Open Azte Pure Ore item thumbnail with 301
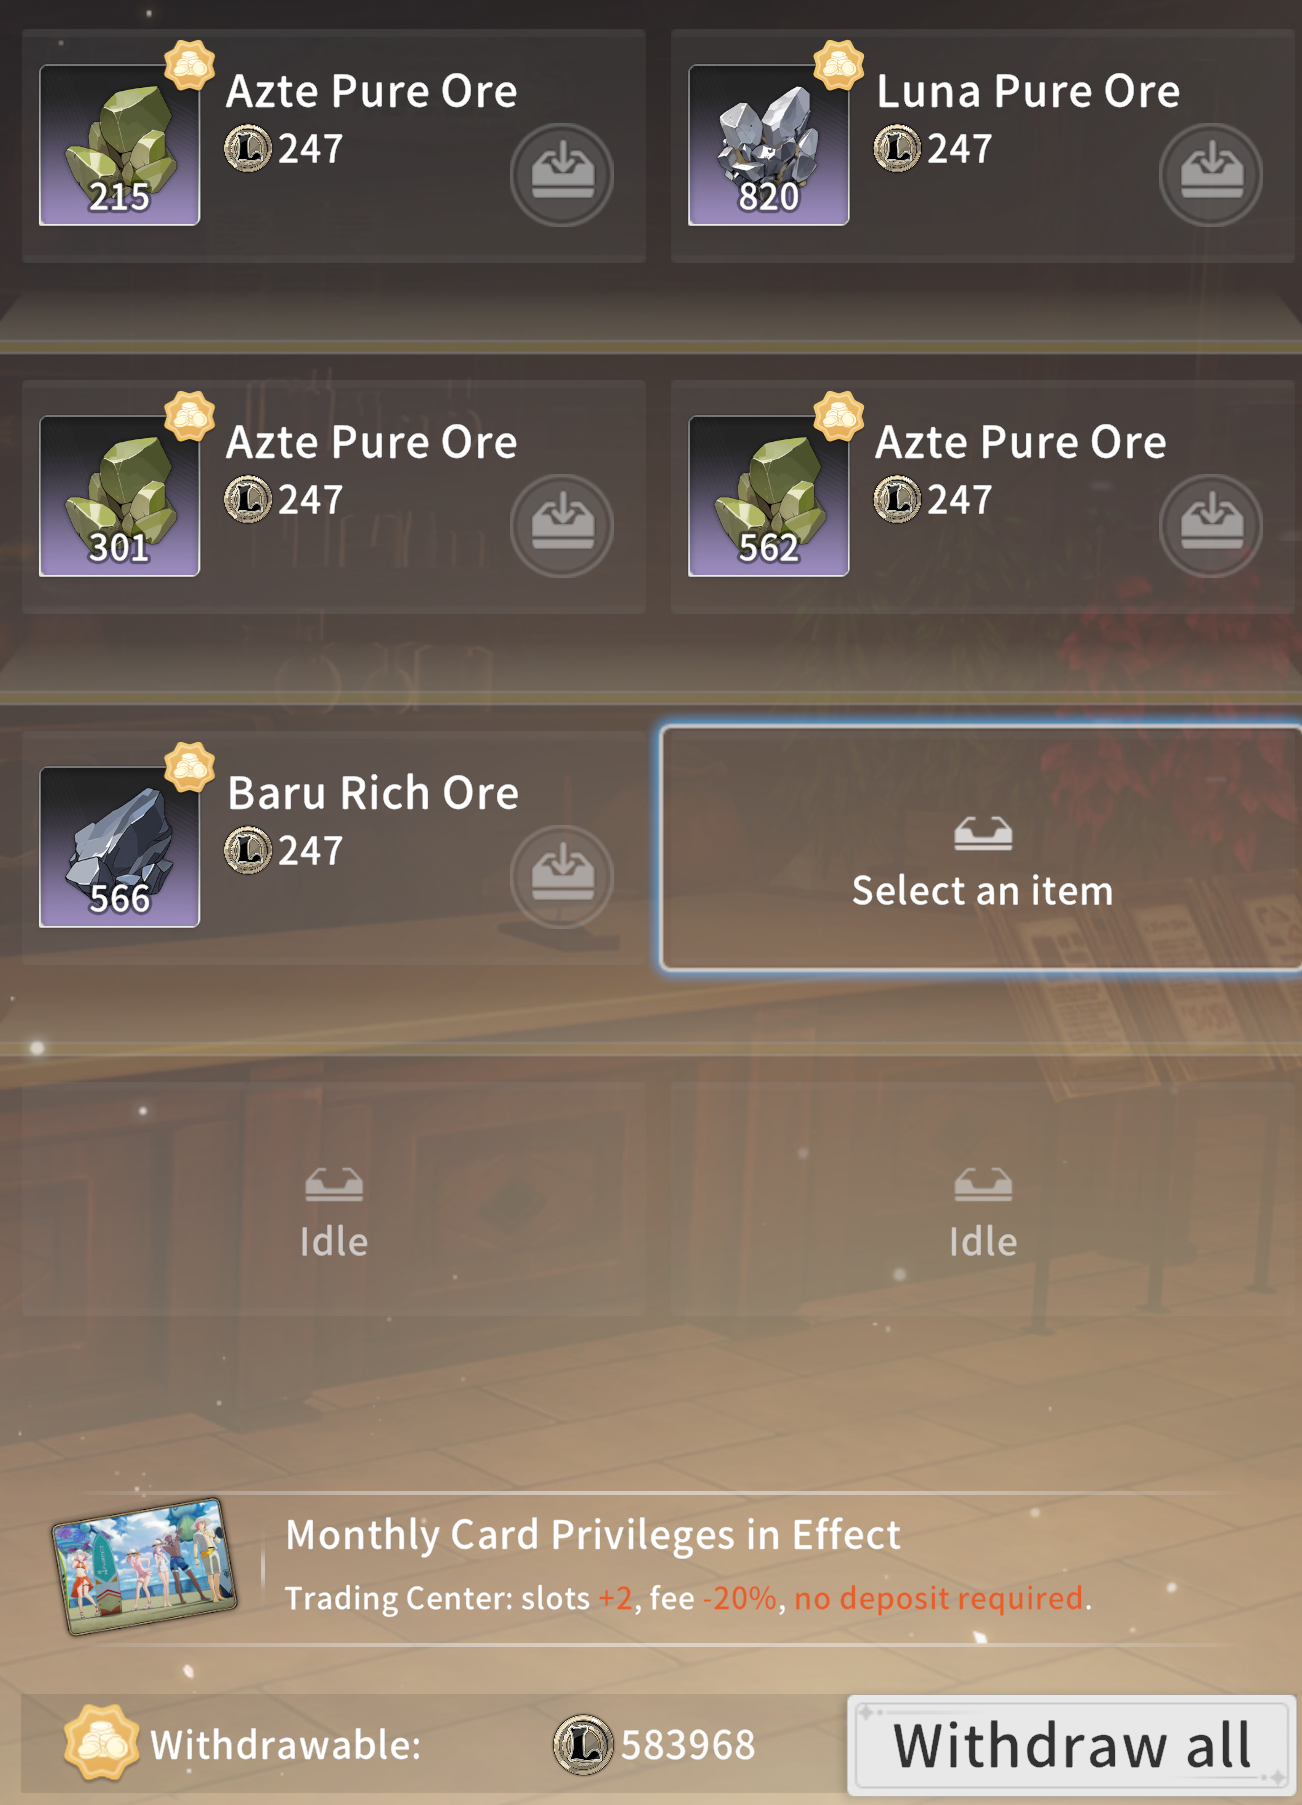The width and height of the screenshot is (1302, 1805). 119,496
